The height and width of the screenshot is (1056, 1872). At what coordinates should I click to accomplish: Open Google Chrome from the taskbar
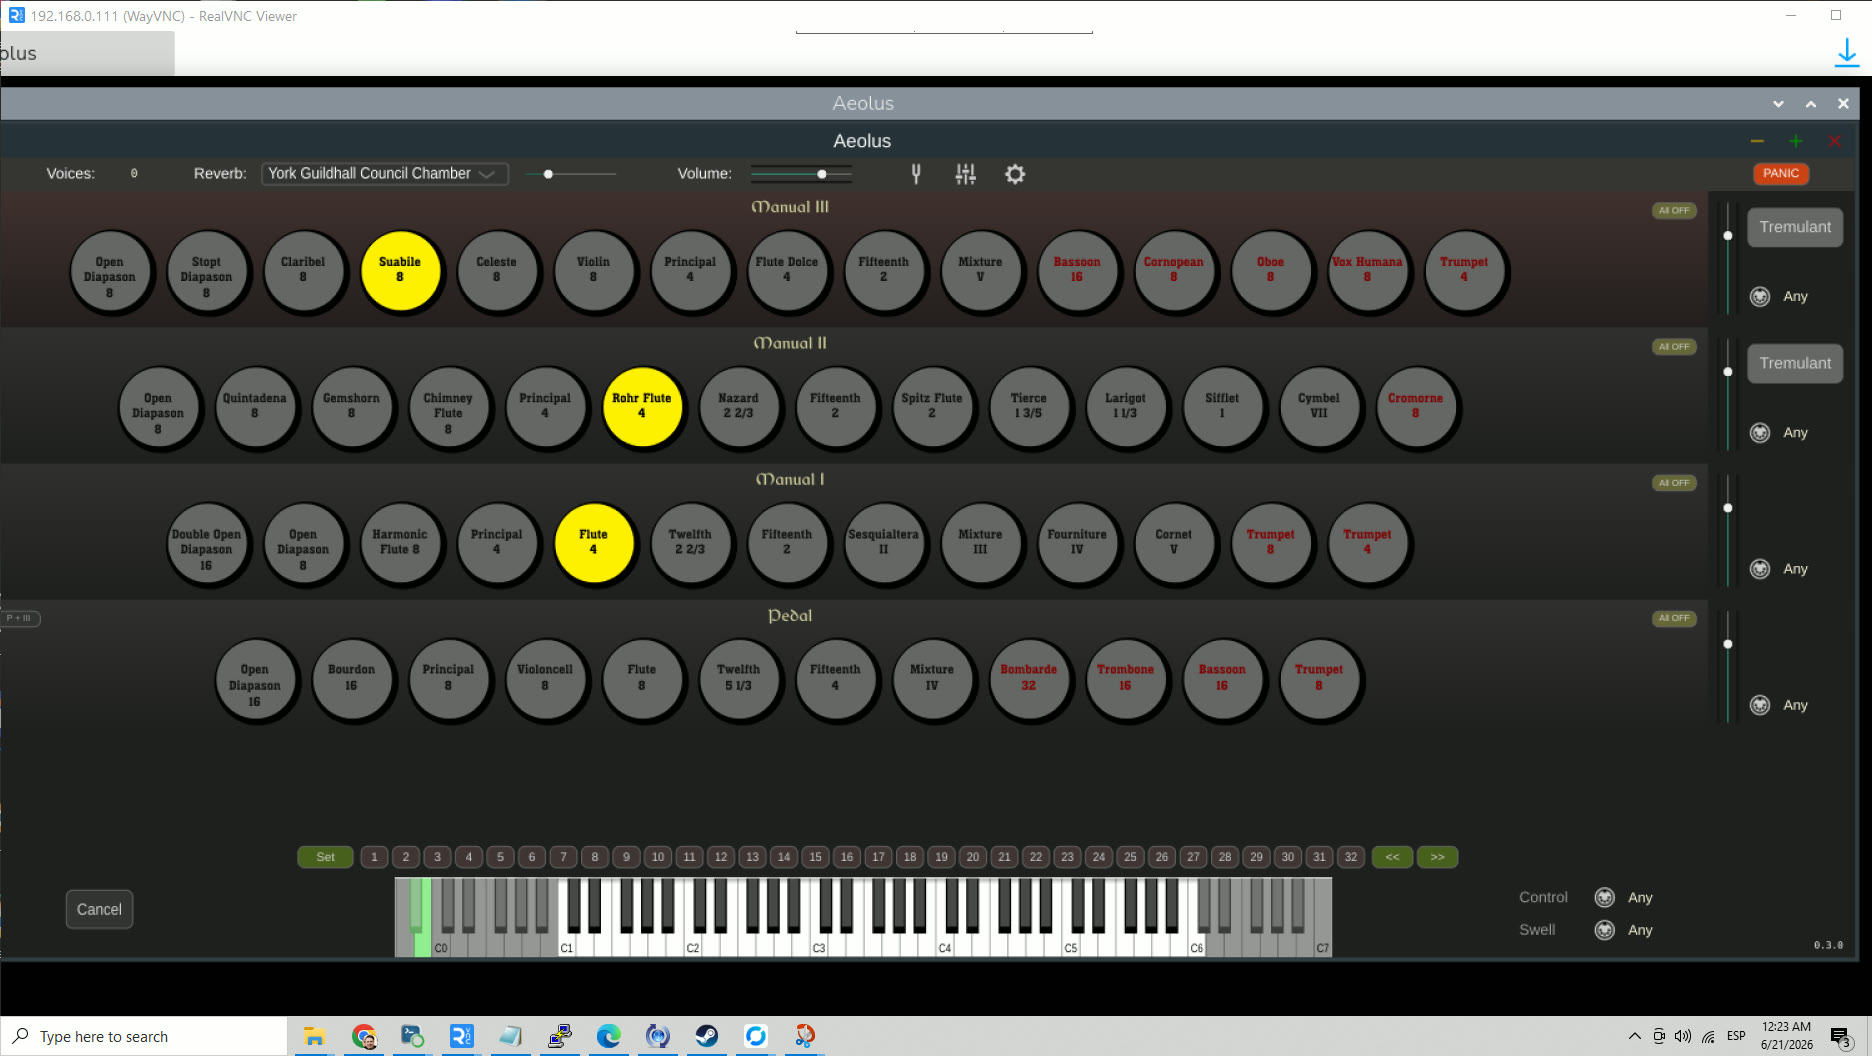[x=364, y=1036]
